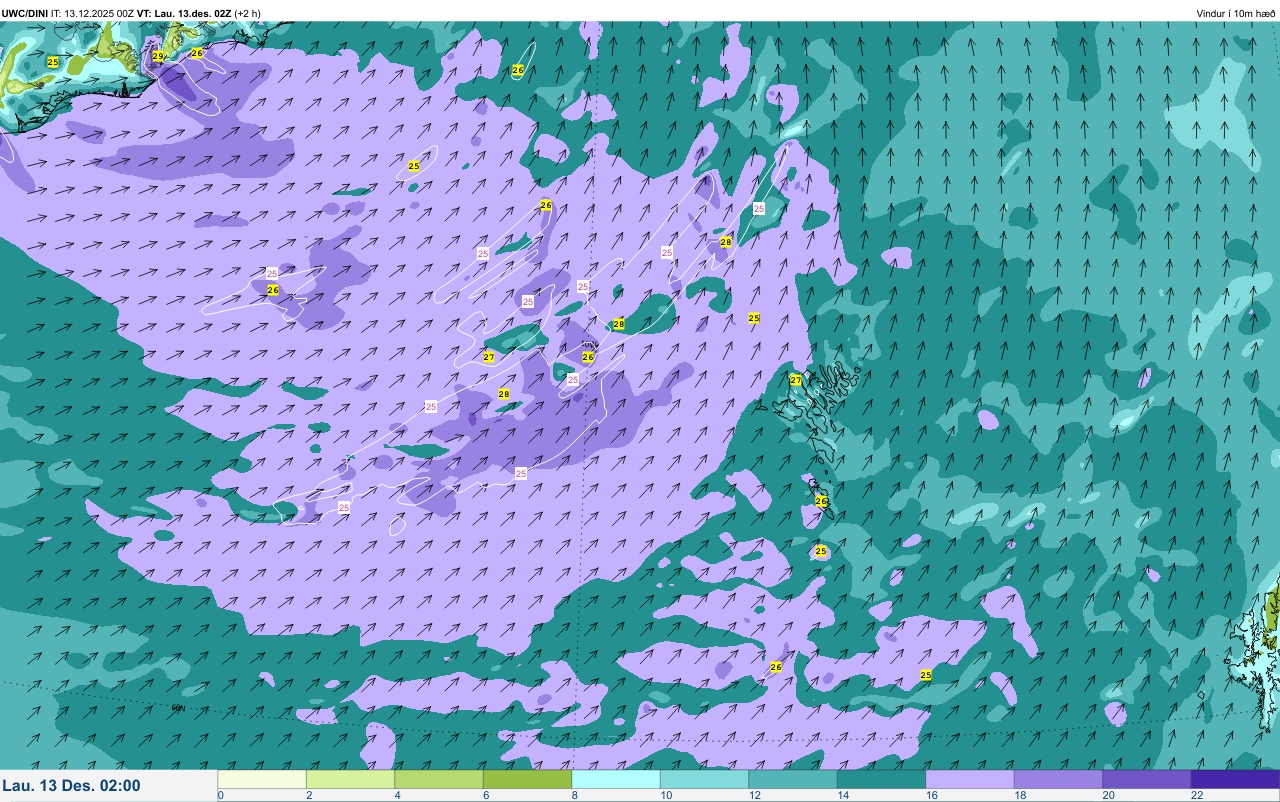Click the legend tick value 20
Screen dimensions: 1280x802
click(x=1108, y=796)
